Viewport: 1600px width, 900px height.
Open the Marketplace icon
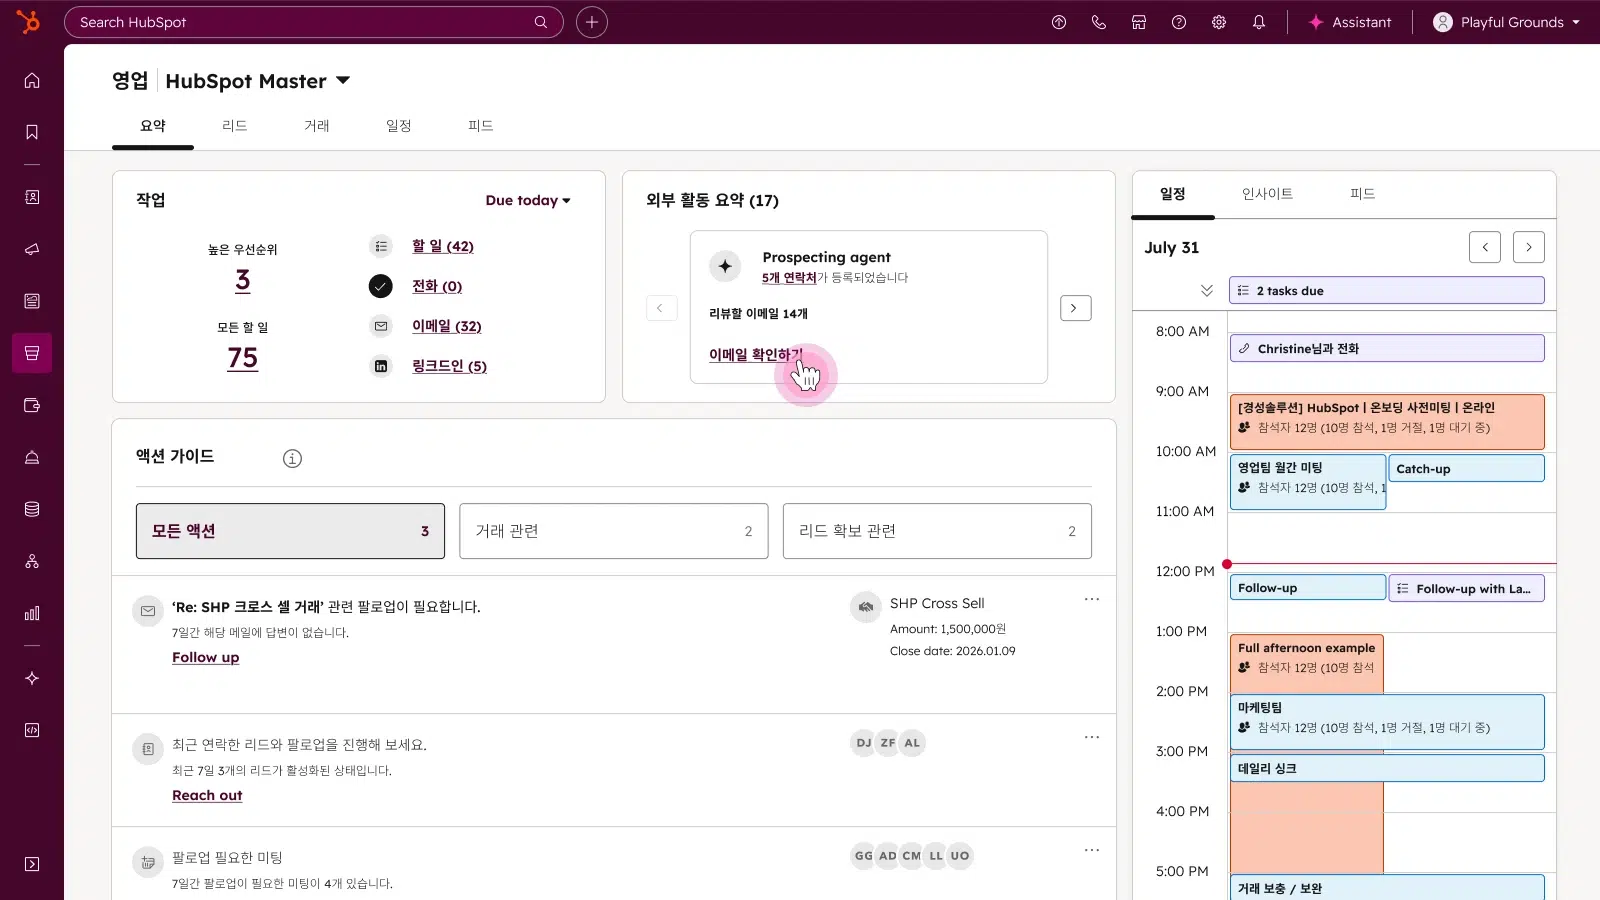click(1139, 22)
